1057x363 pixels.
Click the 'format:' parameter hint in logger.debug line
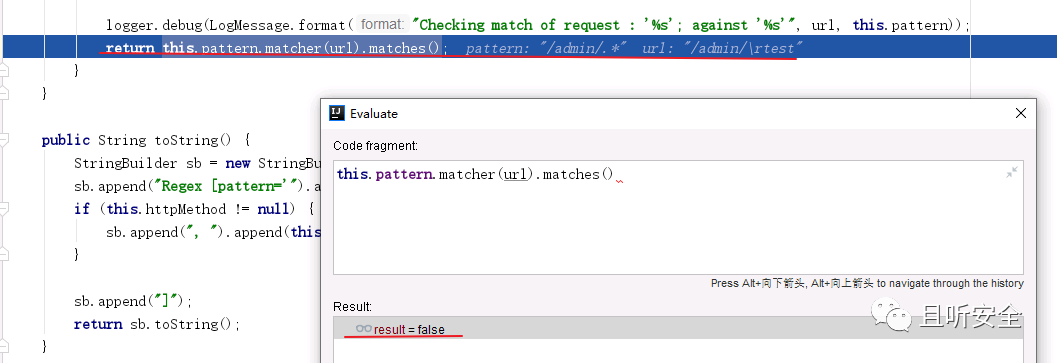coord(382,25)
